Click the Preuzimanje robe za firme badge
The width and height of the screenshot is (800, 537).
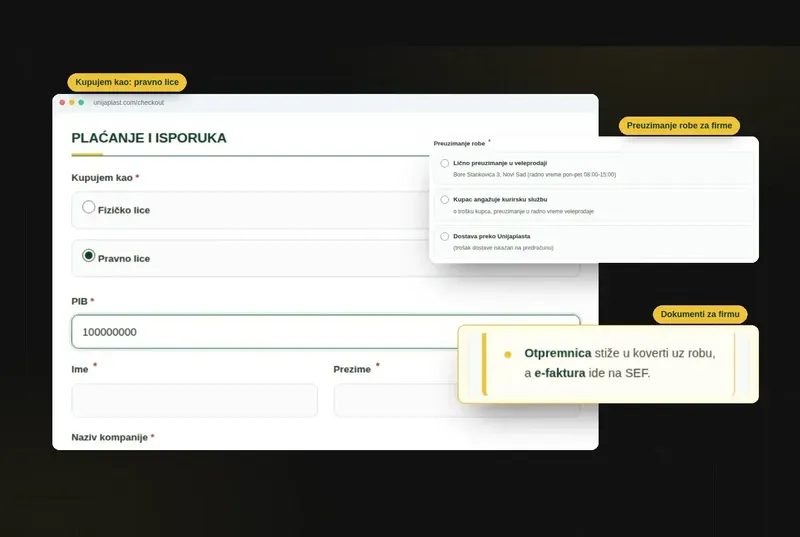(x=679, y=125)
